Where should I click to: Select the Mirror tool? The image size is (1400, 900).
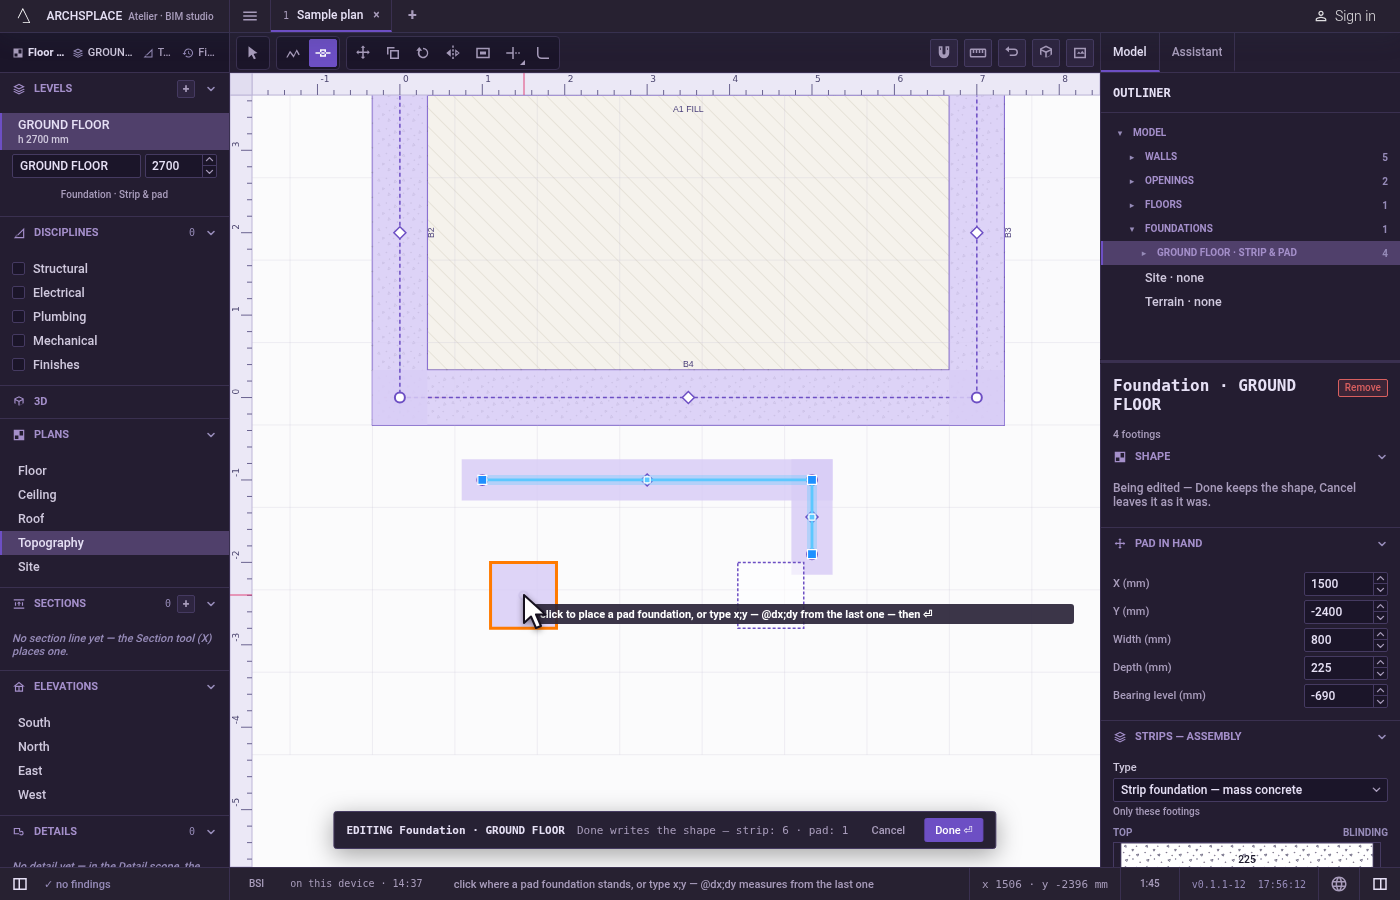coord(453,53)
